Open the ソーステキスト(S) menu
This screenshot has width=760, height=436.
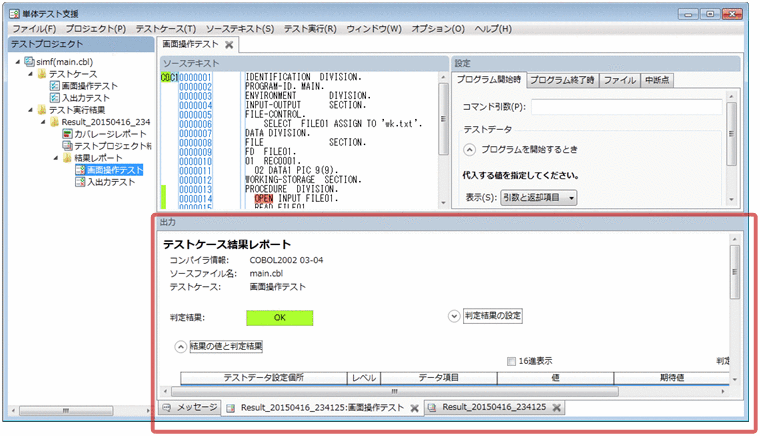coord(240,29)
